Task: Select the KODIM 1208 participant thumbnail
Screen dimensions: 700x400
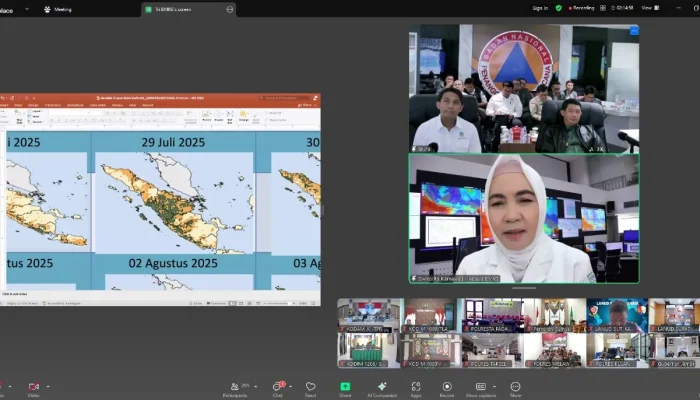Action: [369, 350]
